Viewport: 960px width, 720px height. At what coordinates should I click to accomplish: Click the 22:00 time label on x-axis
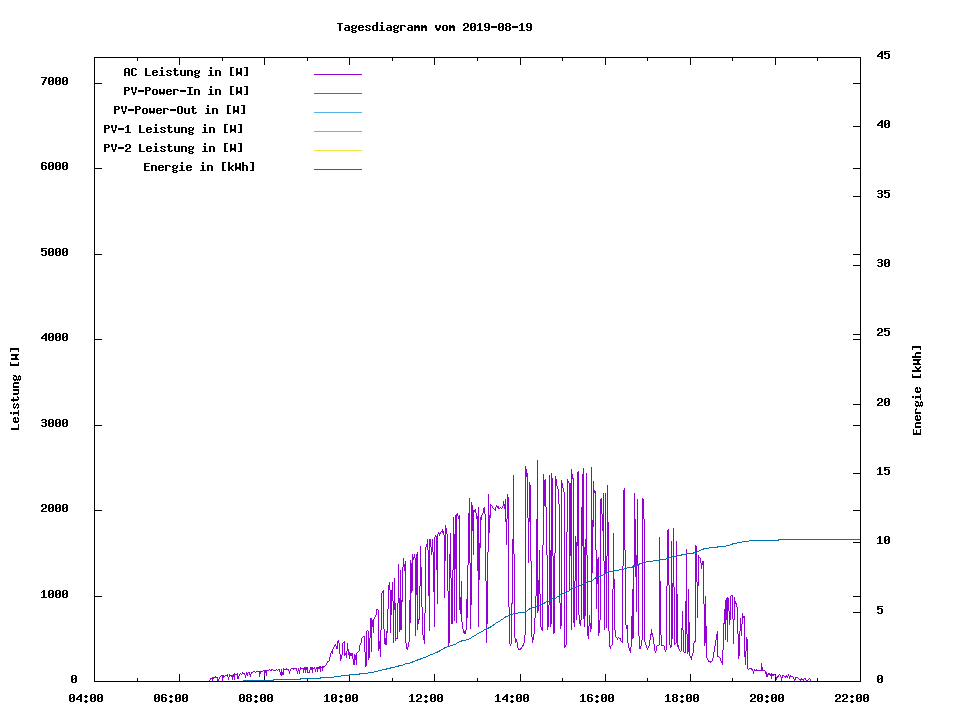click(853, 698)
